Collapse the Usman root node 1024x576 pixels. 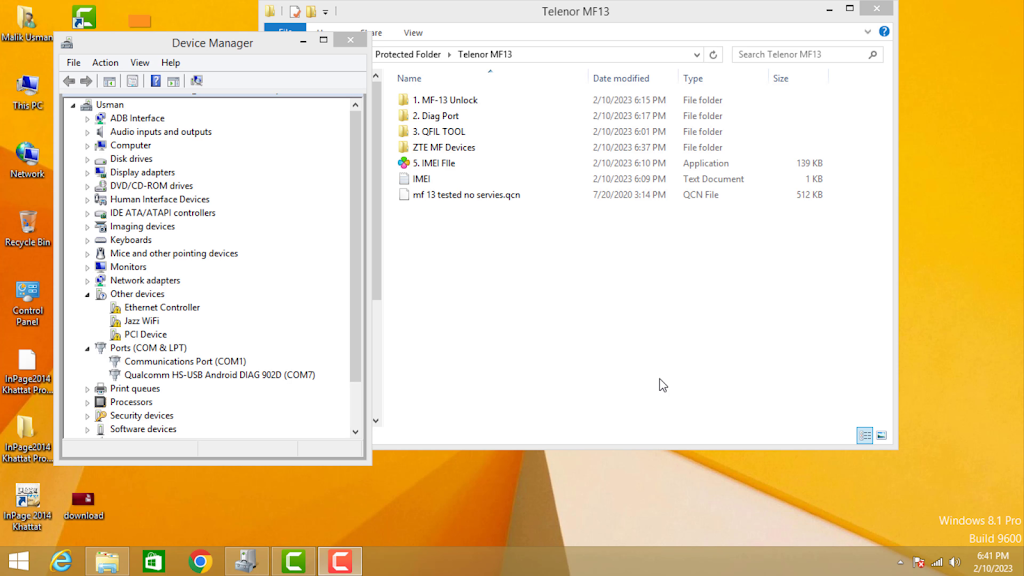(x=73, y=105)
